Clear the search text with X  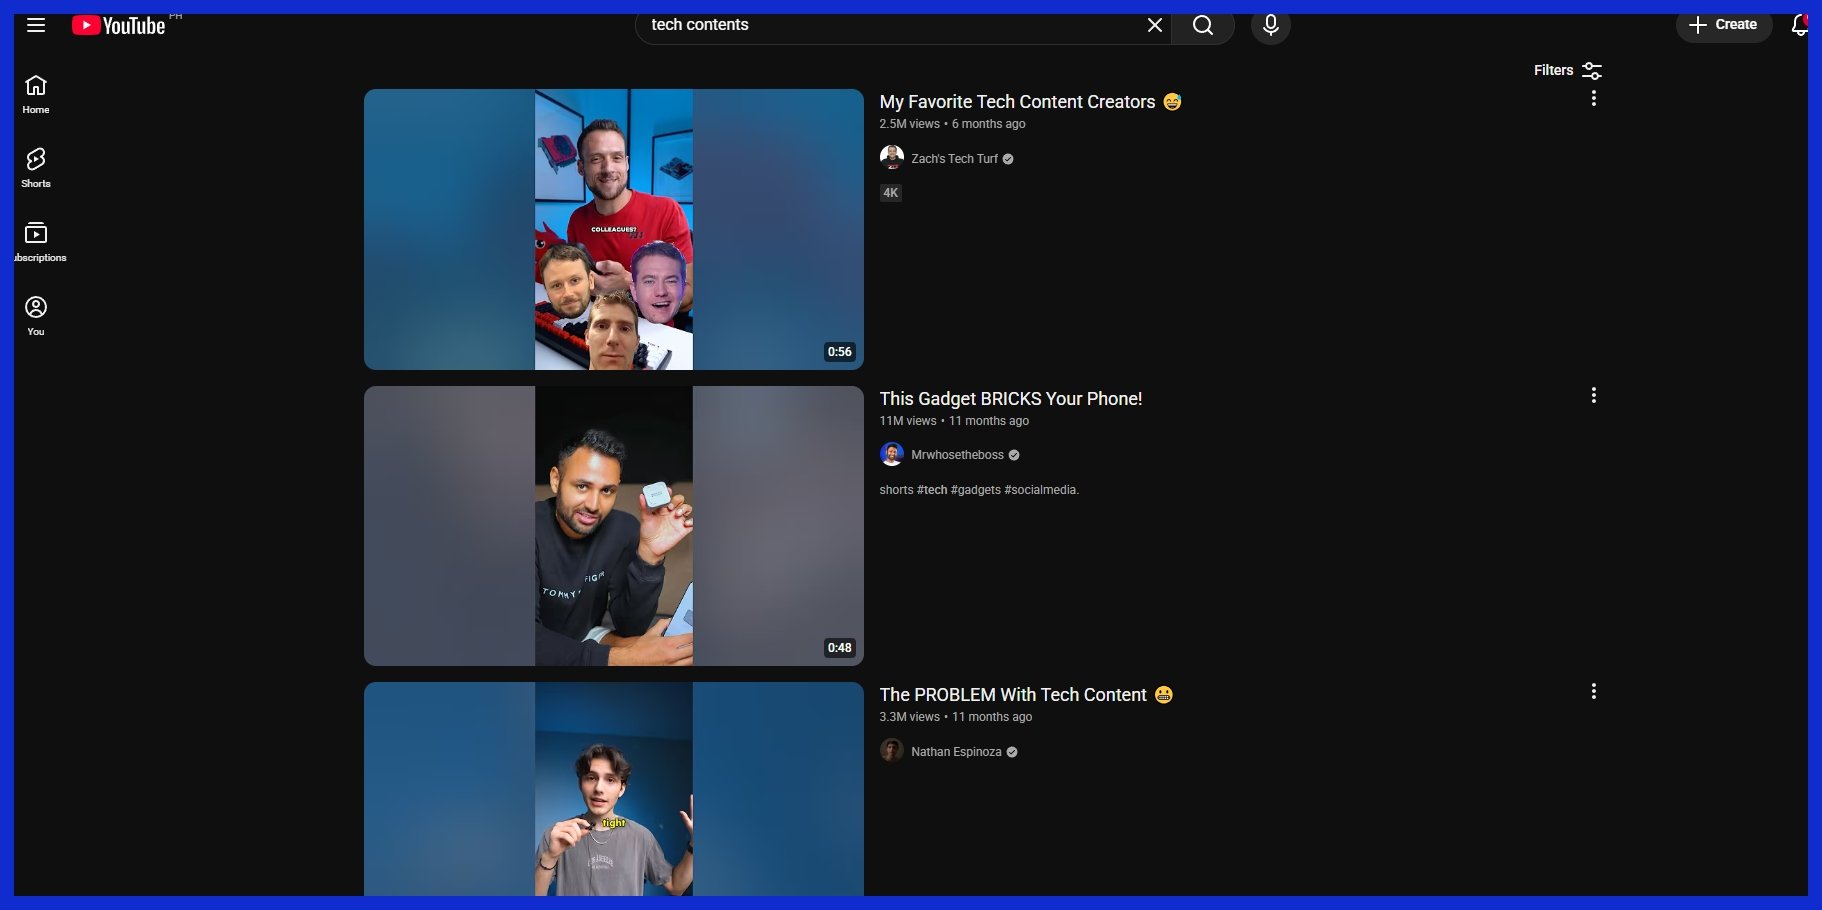(x=1154, y=25)
